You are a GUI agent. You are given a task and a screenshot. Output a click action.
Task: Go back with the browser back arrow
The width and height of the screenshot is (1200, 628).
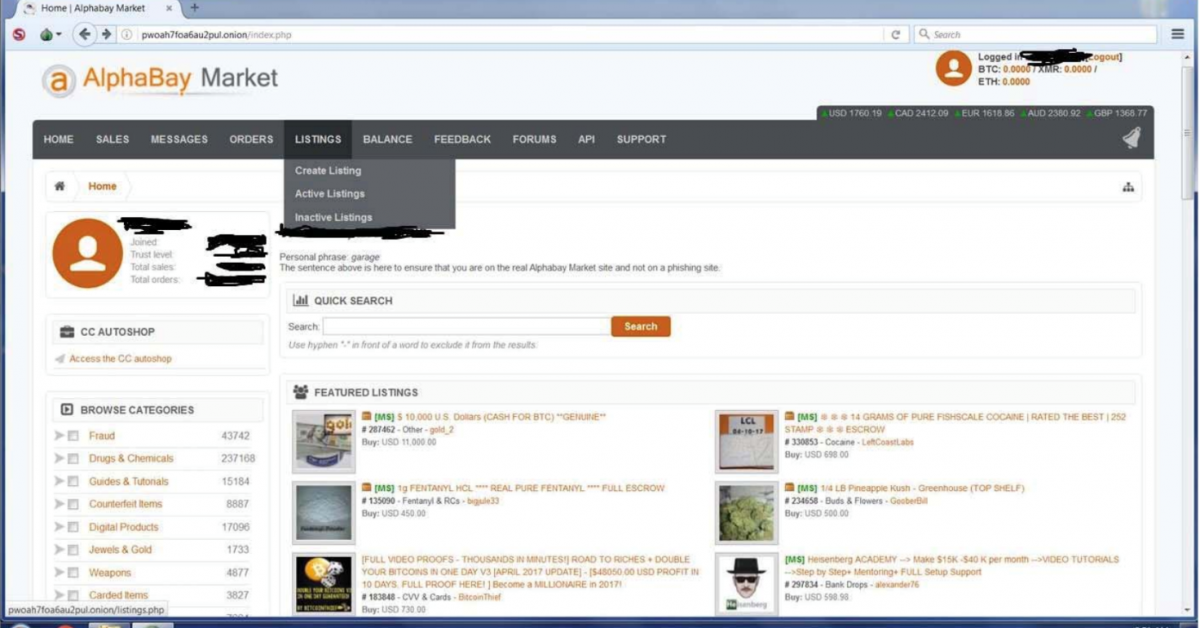tap(85, 34)
